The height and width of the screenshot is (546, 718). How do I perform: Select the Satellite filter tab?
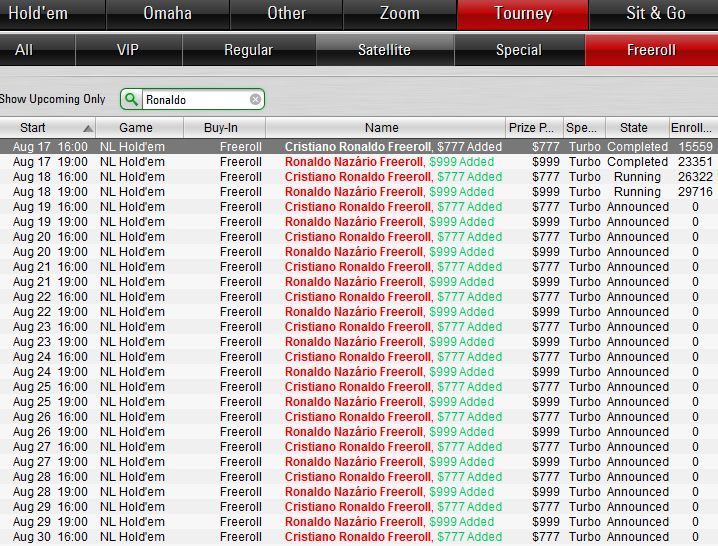tap(385, 50)
